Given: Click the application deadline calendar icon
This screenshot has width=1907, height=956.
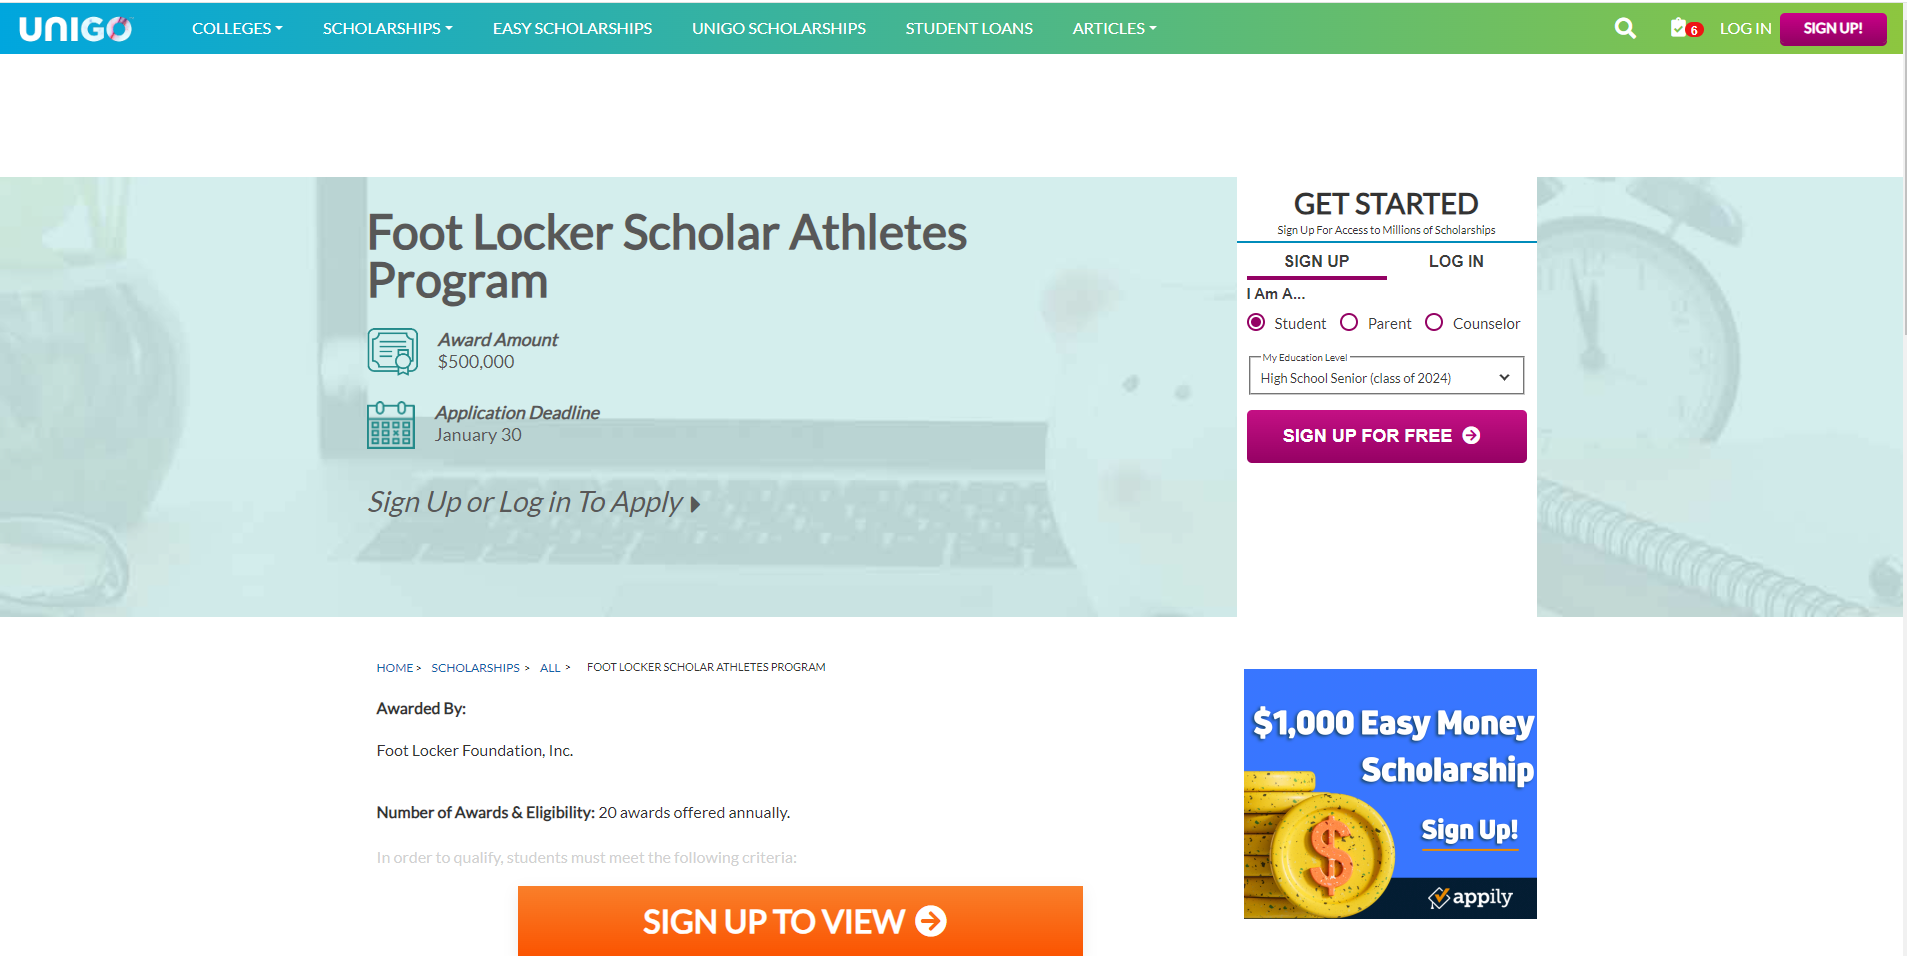Looking at the screenshot, I should click(x=391, y=425).
